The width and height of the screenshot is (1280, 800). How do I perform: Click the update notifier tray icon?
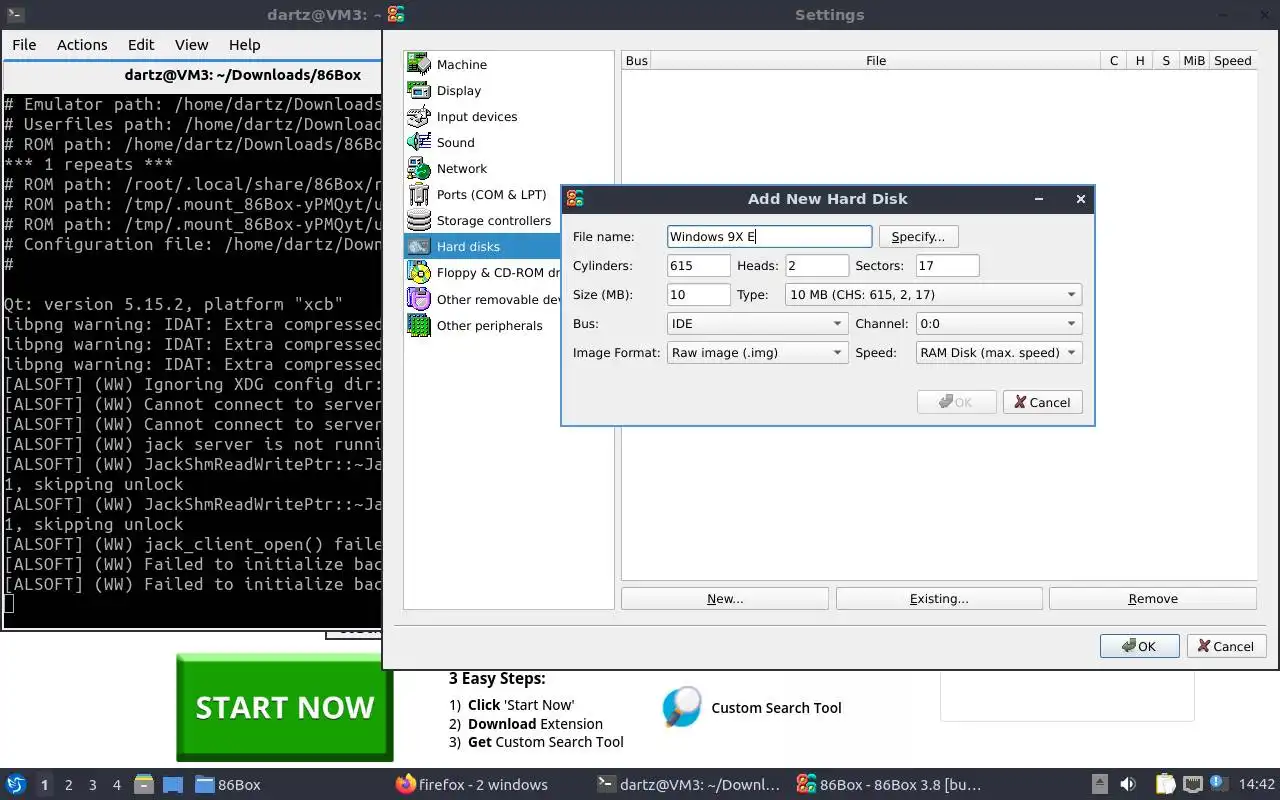[1217, 783]
